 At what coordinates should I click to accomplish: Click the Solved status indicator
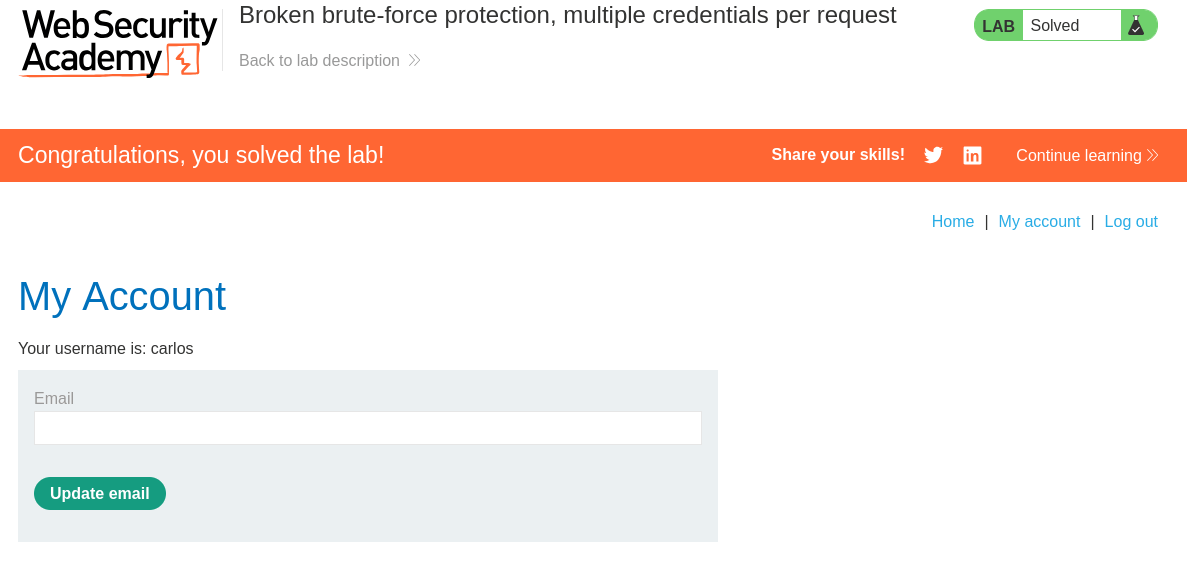[x=1070, y=24]
